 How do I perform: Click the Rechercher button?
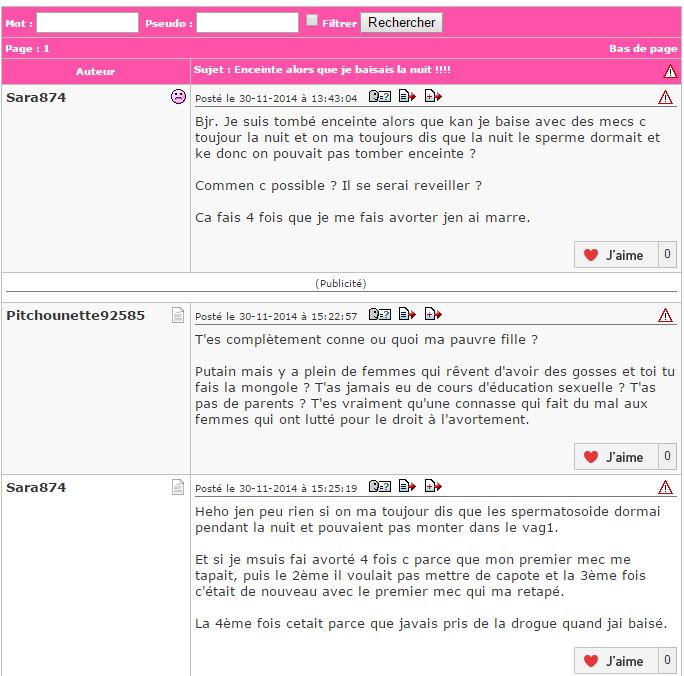point(401,22)
